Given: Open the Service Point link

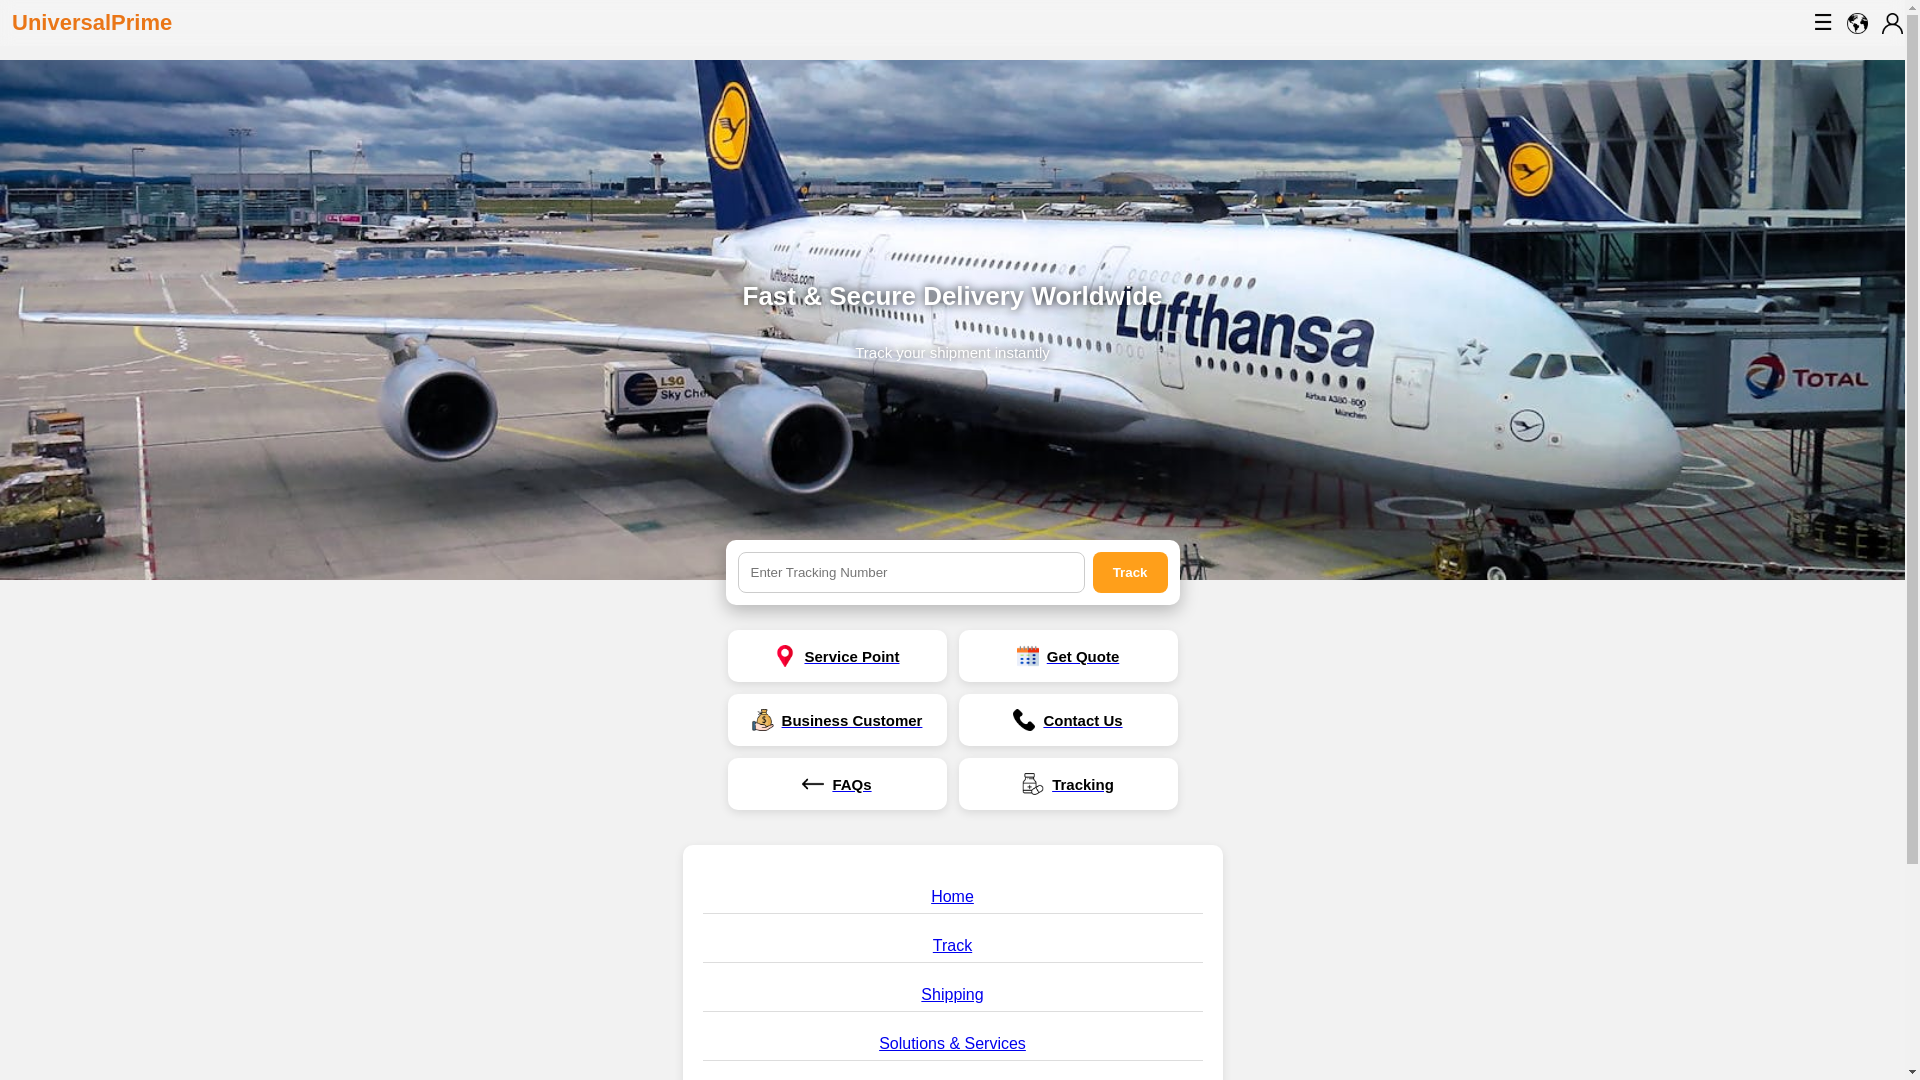Looking at the screenshot, I should pyautogui.click(x=837, y=656).
